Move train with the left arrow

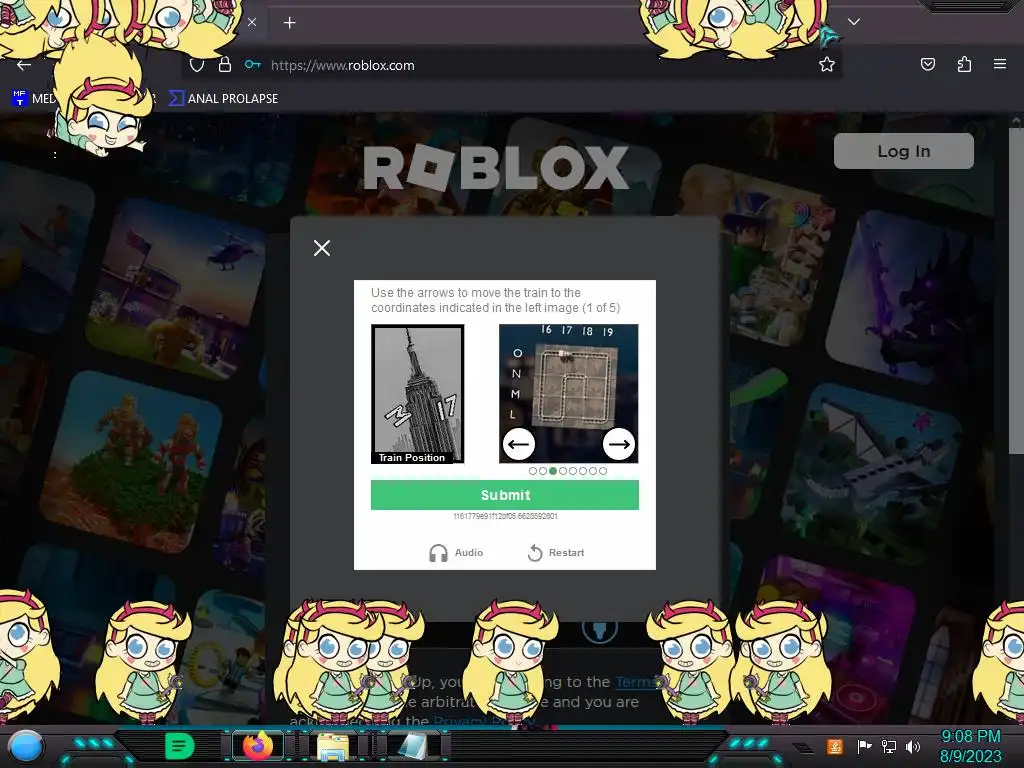pyautogui.click(x=519, y=444)
